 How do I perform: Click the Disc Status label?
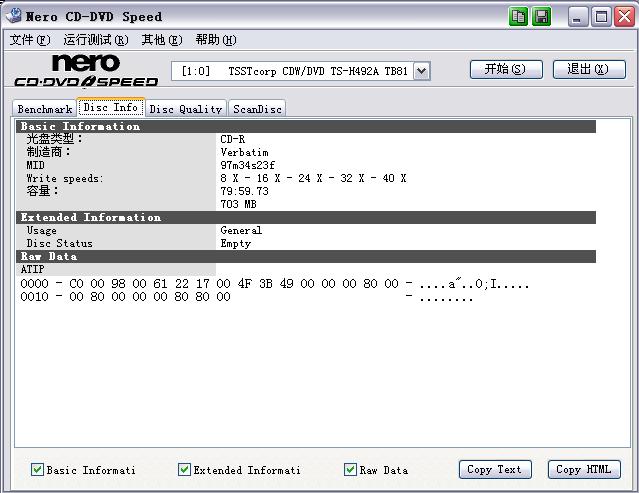pyautogui.click(x=59, y=243)
